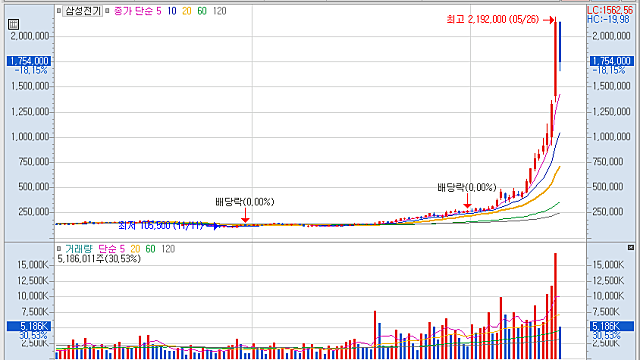Click the -18.15% change on the left axis
This screenshot has width=640, height=360.
[31, 70]
